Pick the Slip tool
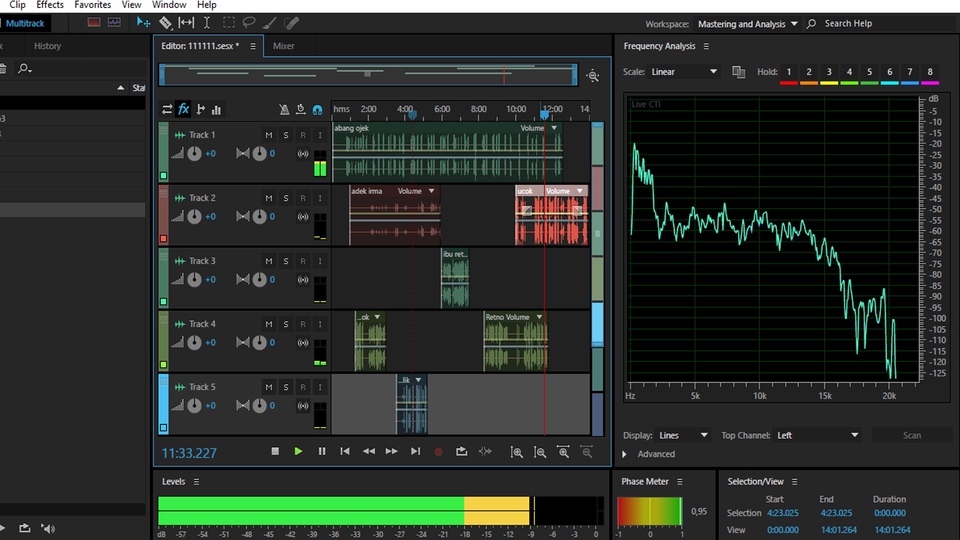 (x=186, y=22)
